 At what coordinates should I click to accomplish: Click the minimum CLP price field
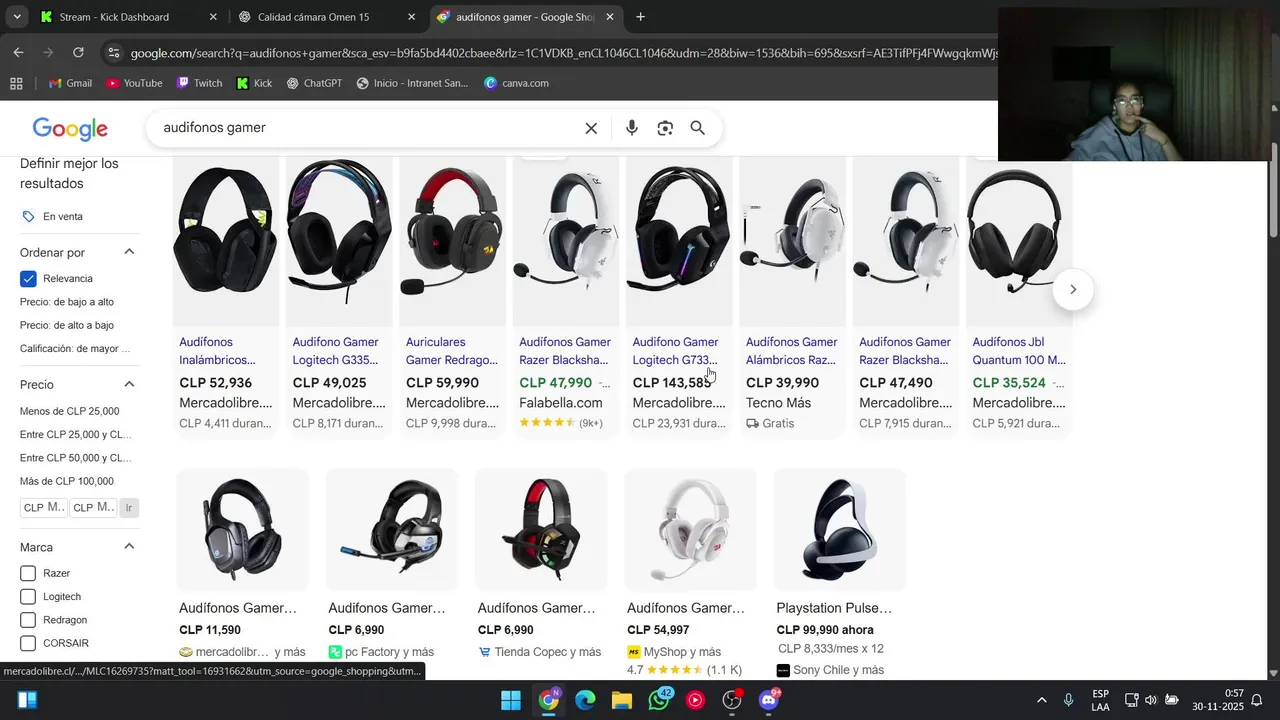pyautogui.click(x=43, y=508)
